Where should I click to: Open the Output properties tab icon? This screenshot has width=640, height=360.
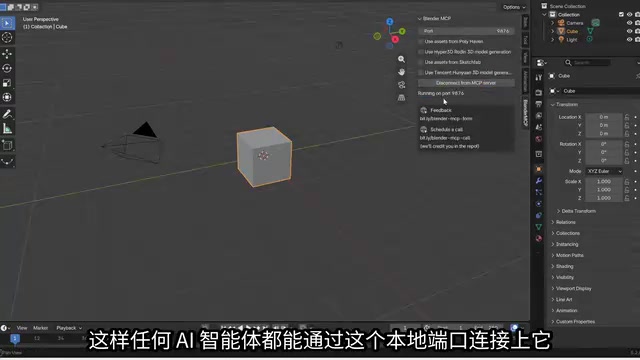539,104
